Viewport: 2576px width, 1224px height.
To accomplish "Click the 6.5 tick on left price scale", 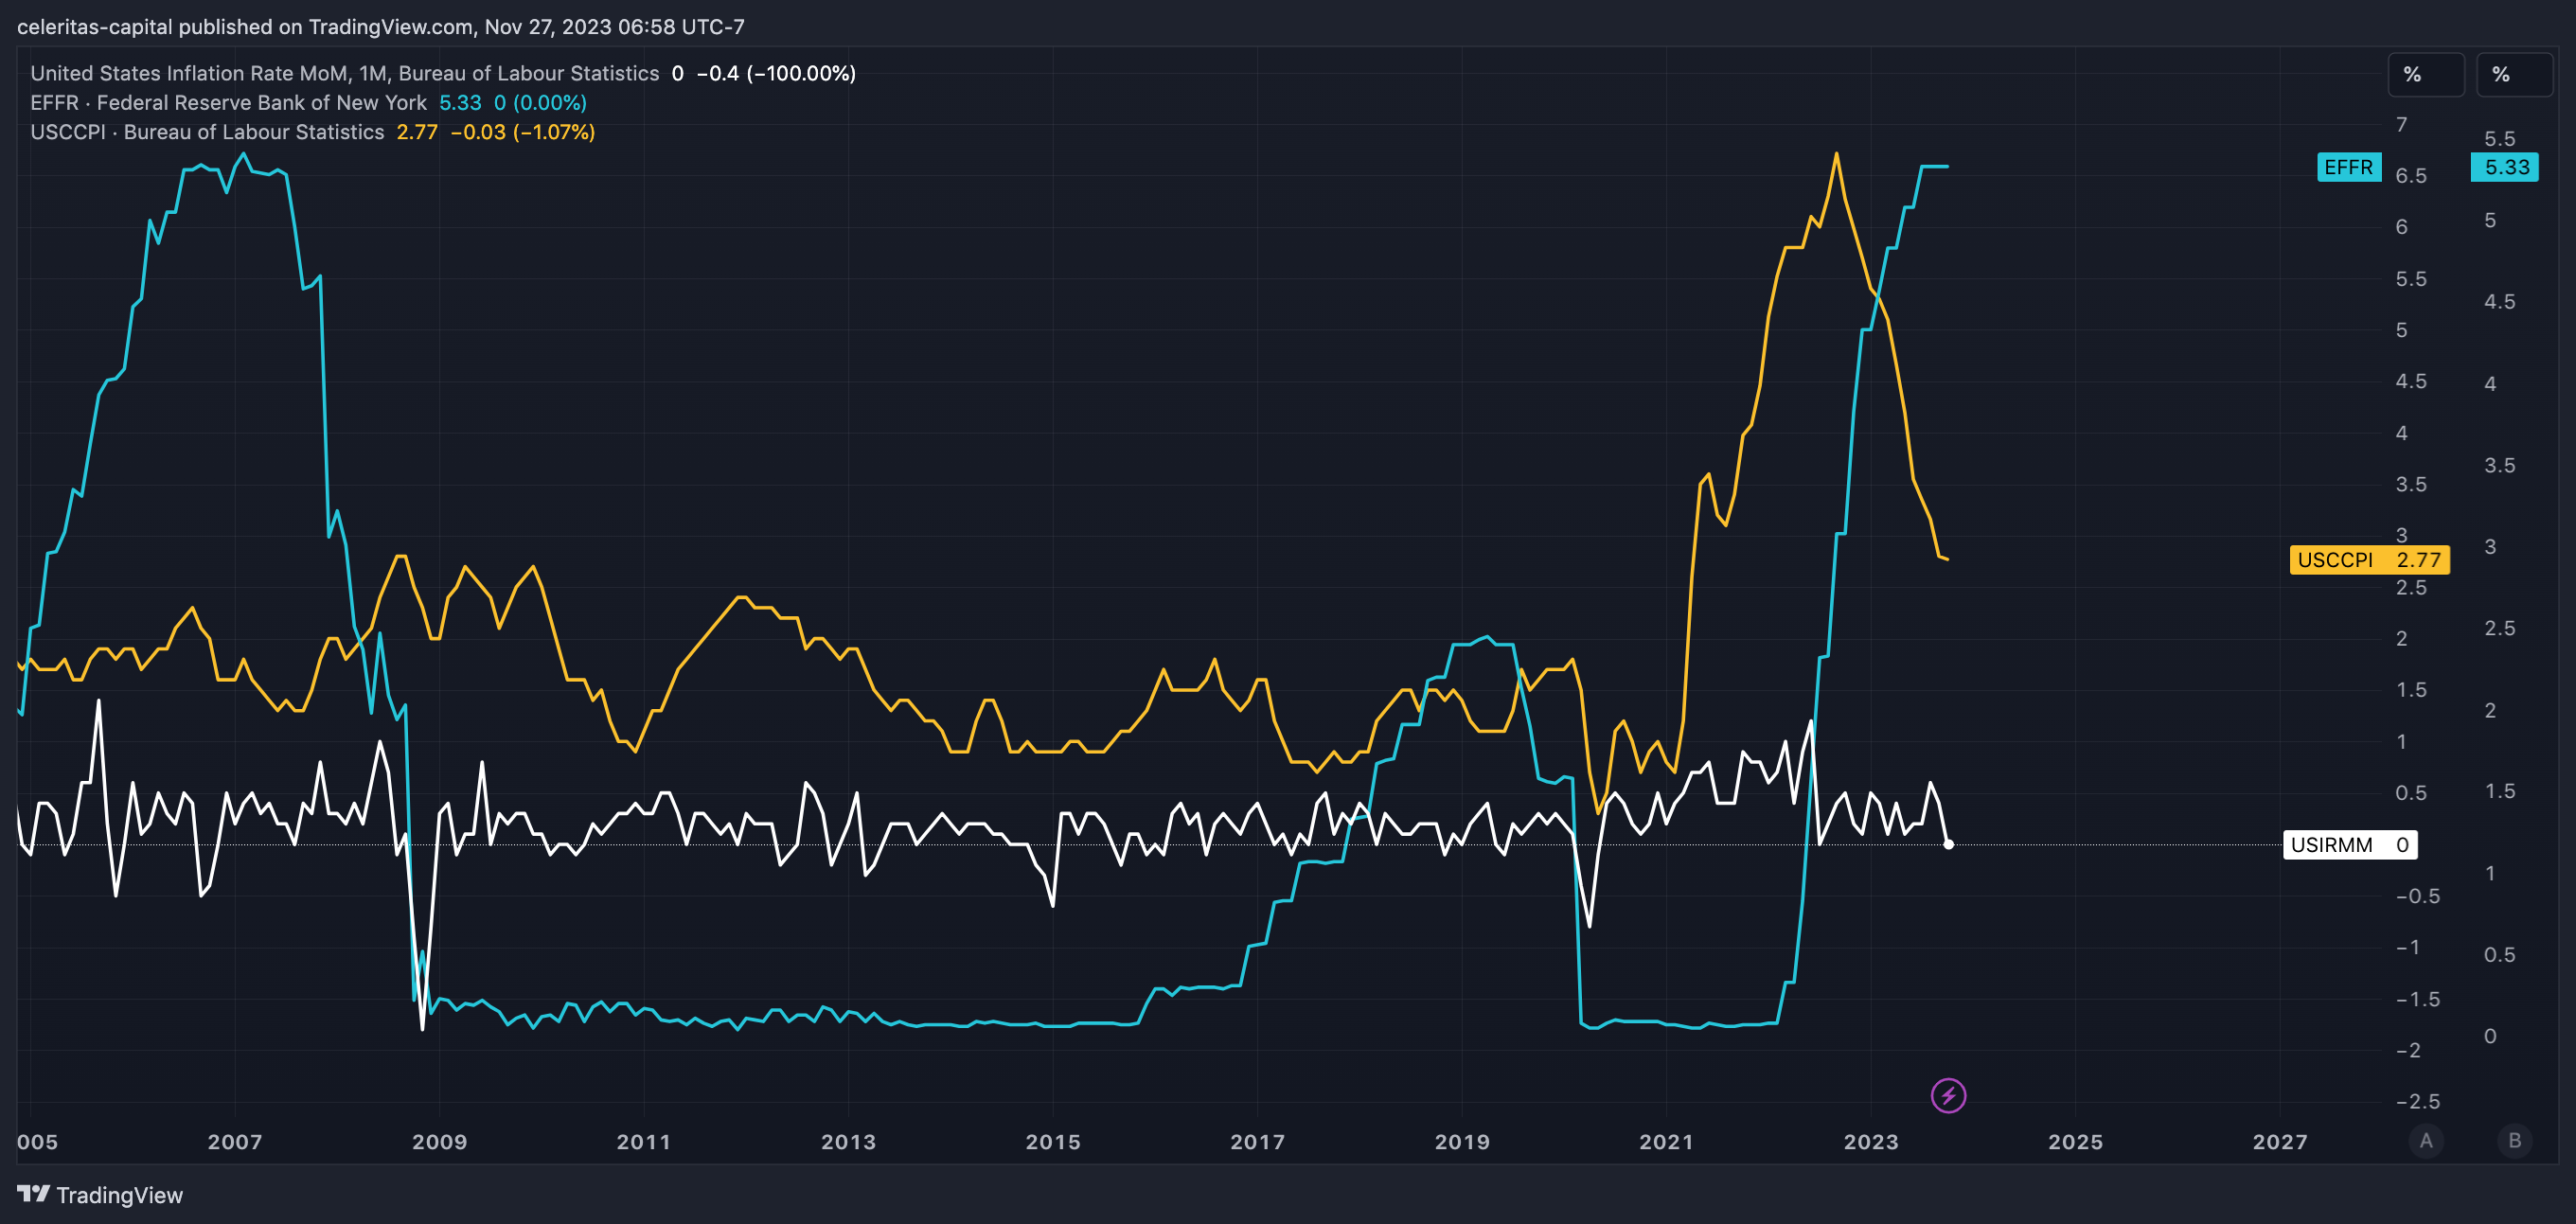I will [2410, 176].
